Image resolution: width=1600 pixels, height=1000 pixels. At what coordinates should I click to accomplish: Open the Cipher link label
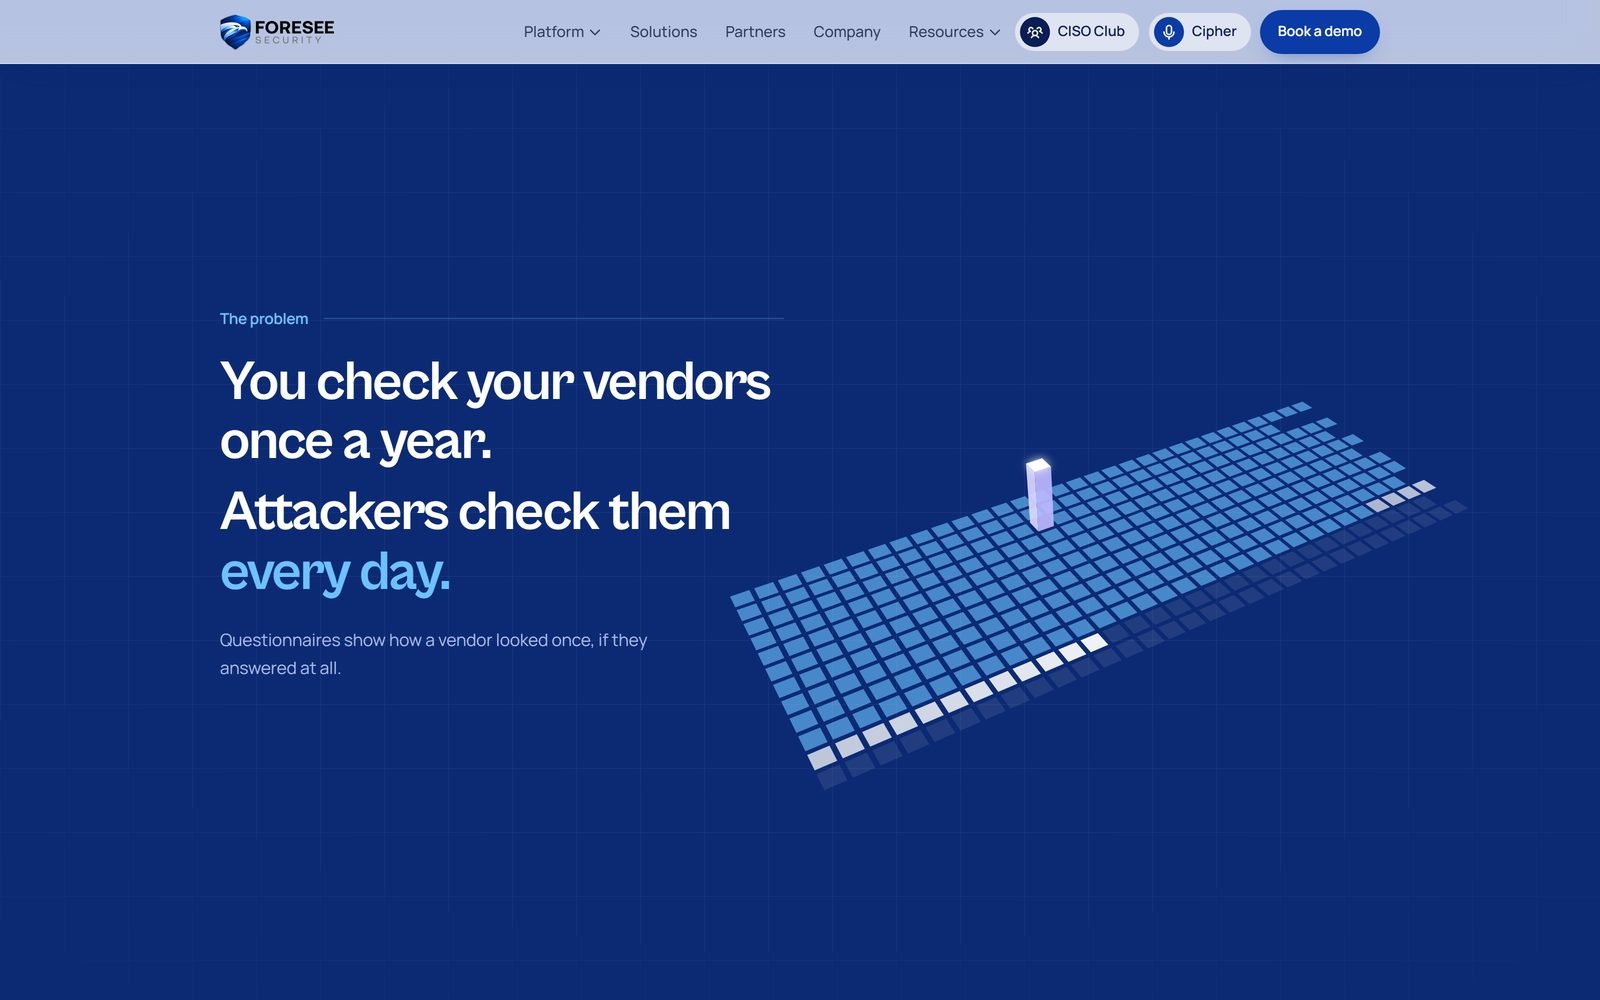coord(1214,32)
